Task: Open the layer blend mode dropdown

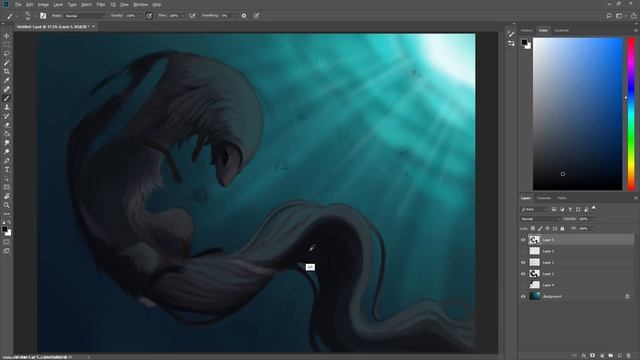Action: coord(540,219)
